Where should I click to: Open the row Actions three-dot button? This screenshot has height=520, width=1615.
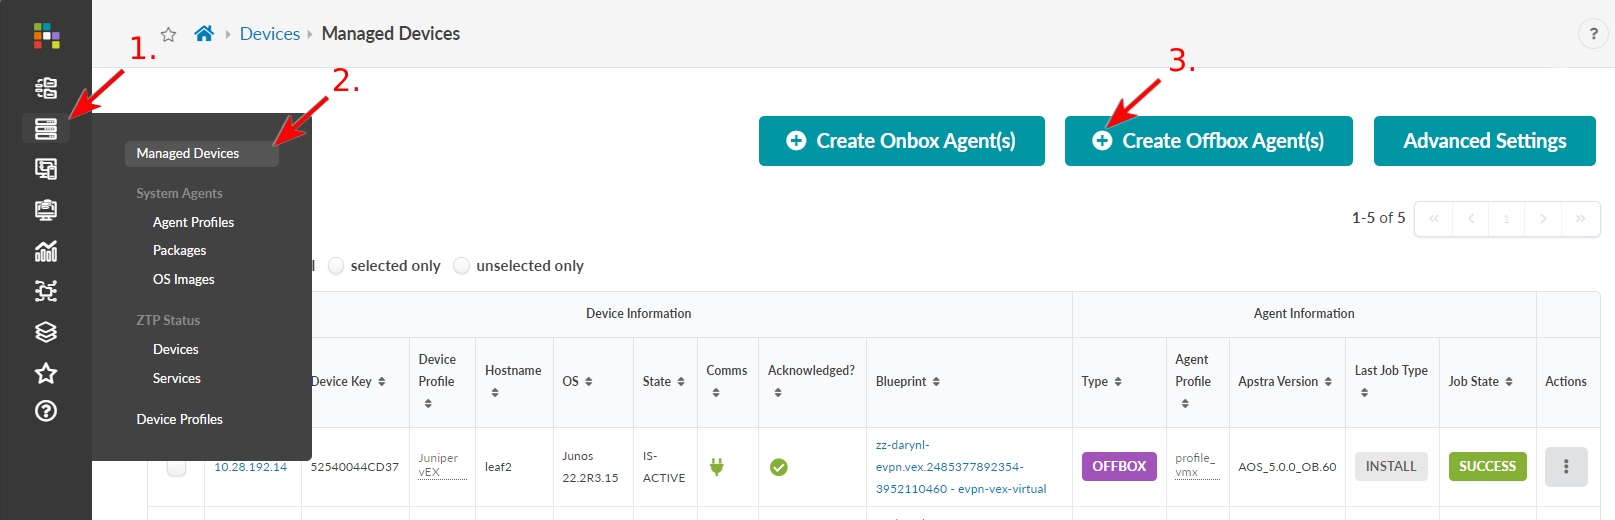coord(1565,467)
